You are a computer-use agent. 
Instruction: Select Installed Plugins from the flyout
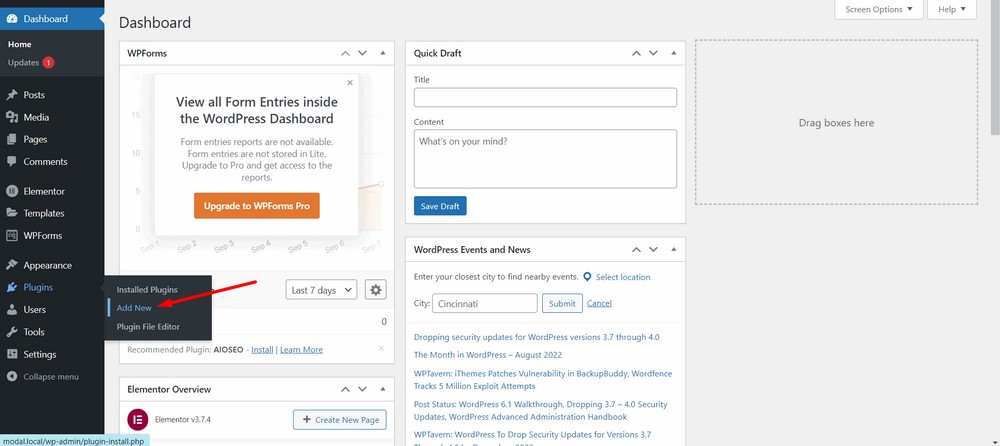pos(147,290)
